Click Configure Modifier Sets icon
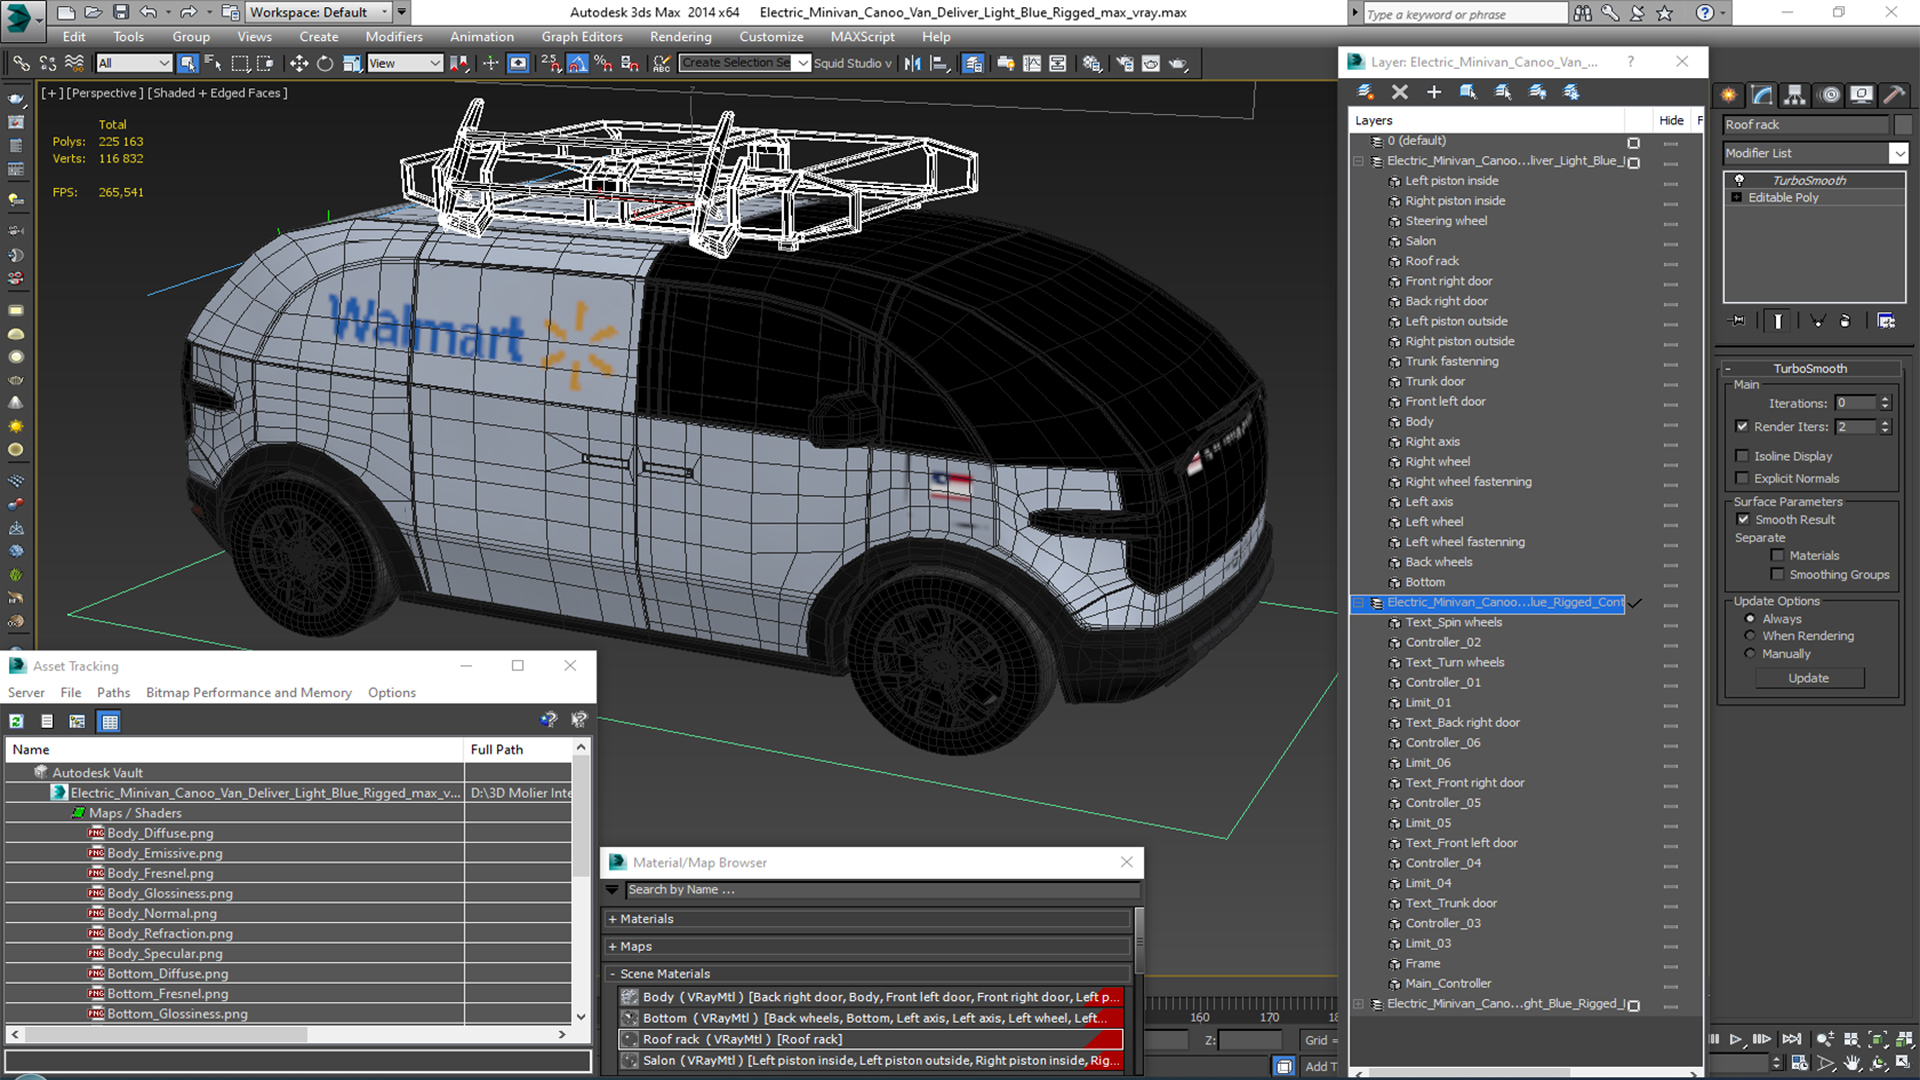This screenshot has width=1920, height=1080. click(x=1886, y=321)
